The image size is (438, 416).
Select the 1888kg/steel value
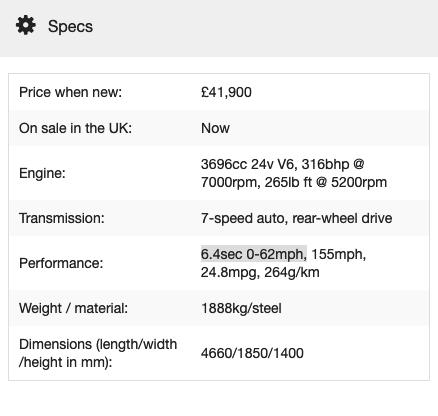(241, 308)
